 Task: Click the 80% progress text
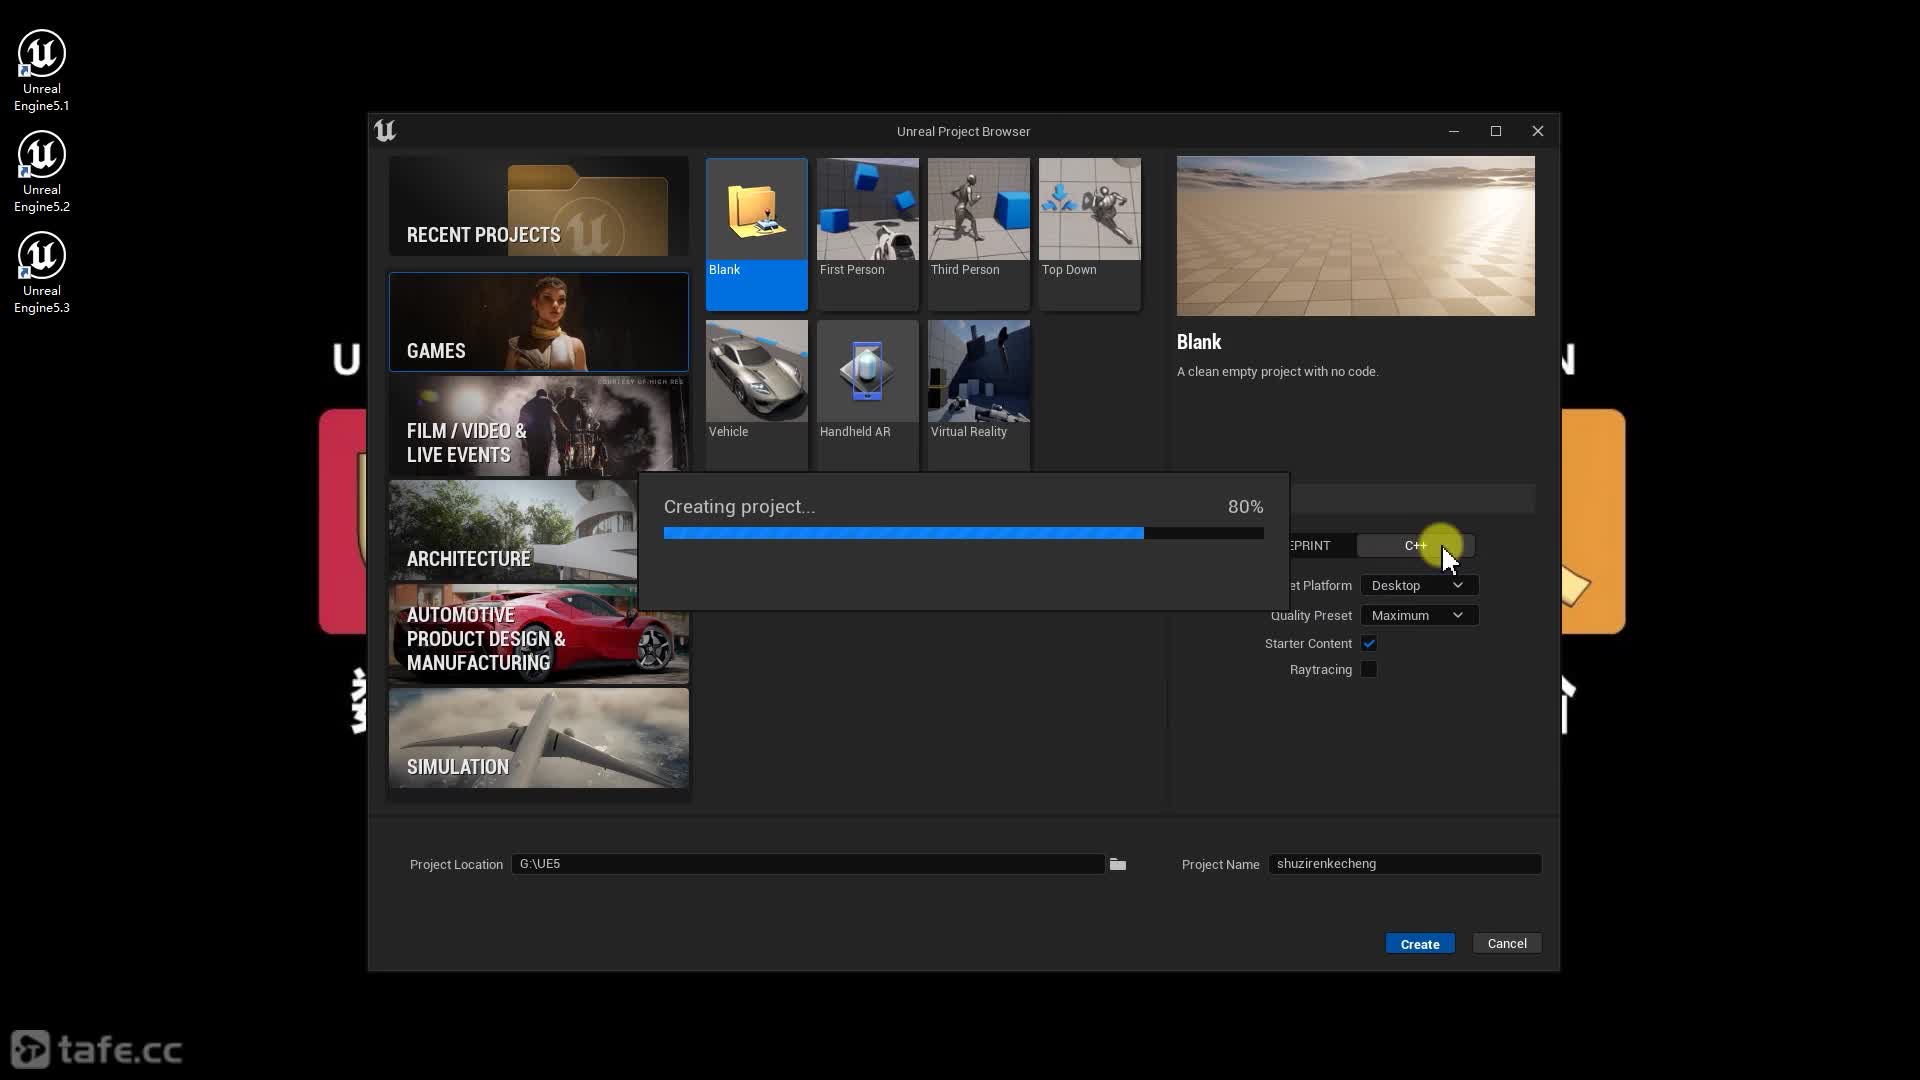[x=1246, y=507]
